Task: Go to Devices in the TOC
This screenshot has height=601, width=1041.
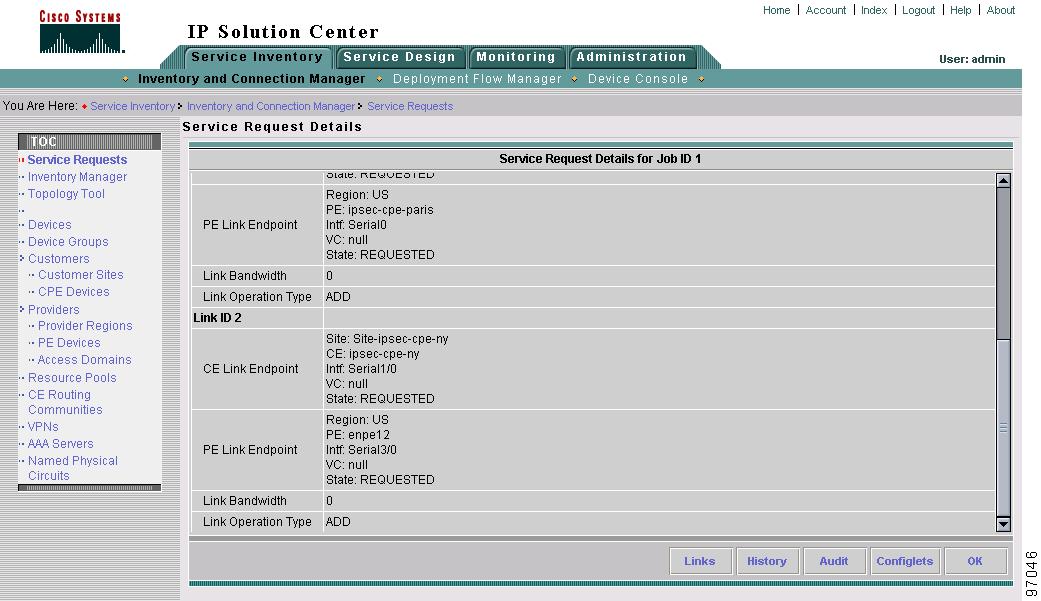Action: 50,224
